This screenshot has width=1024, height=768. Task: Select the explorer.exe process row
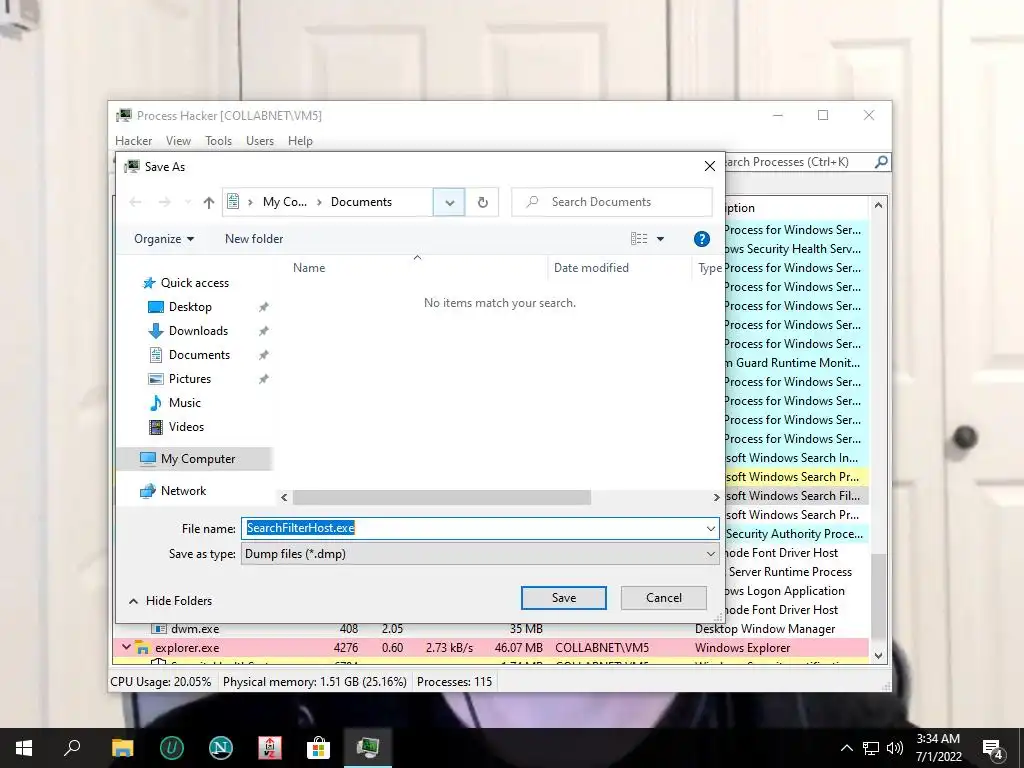pos(490,648)
